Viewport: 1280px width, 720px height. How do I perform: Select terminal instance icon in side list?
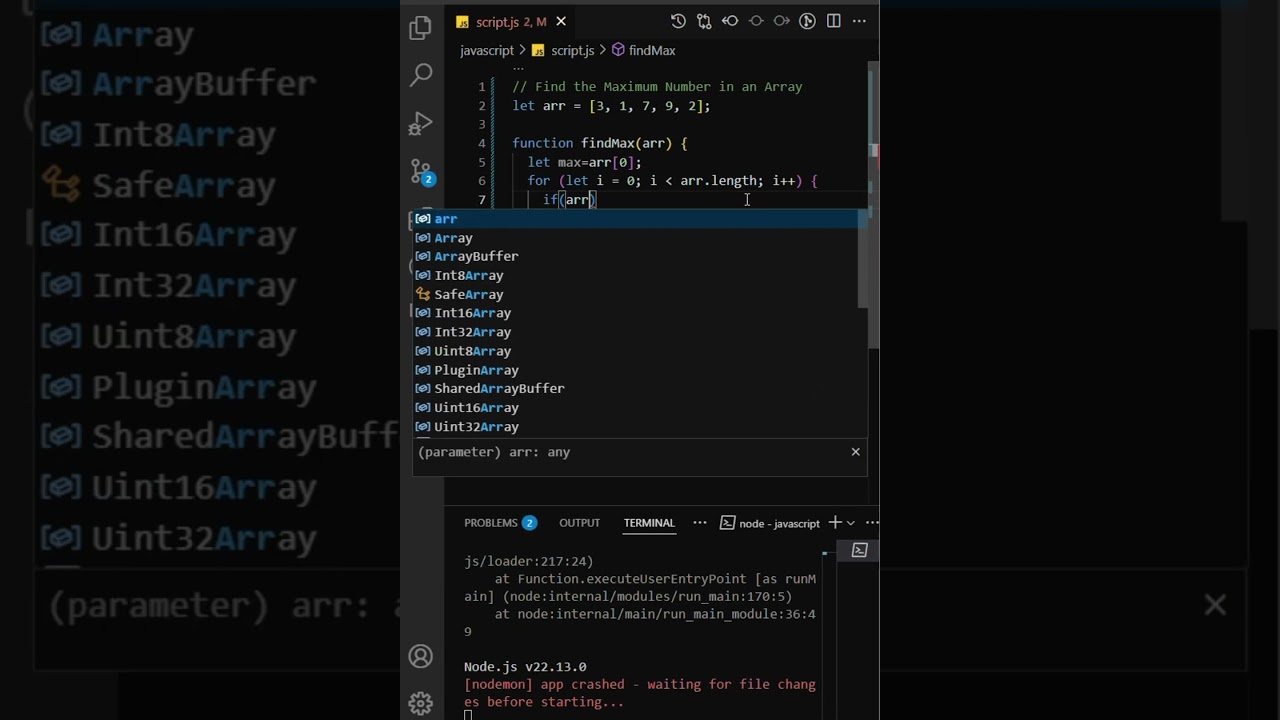click(859, 550)
